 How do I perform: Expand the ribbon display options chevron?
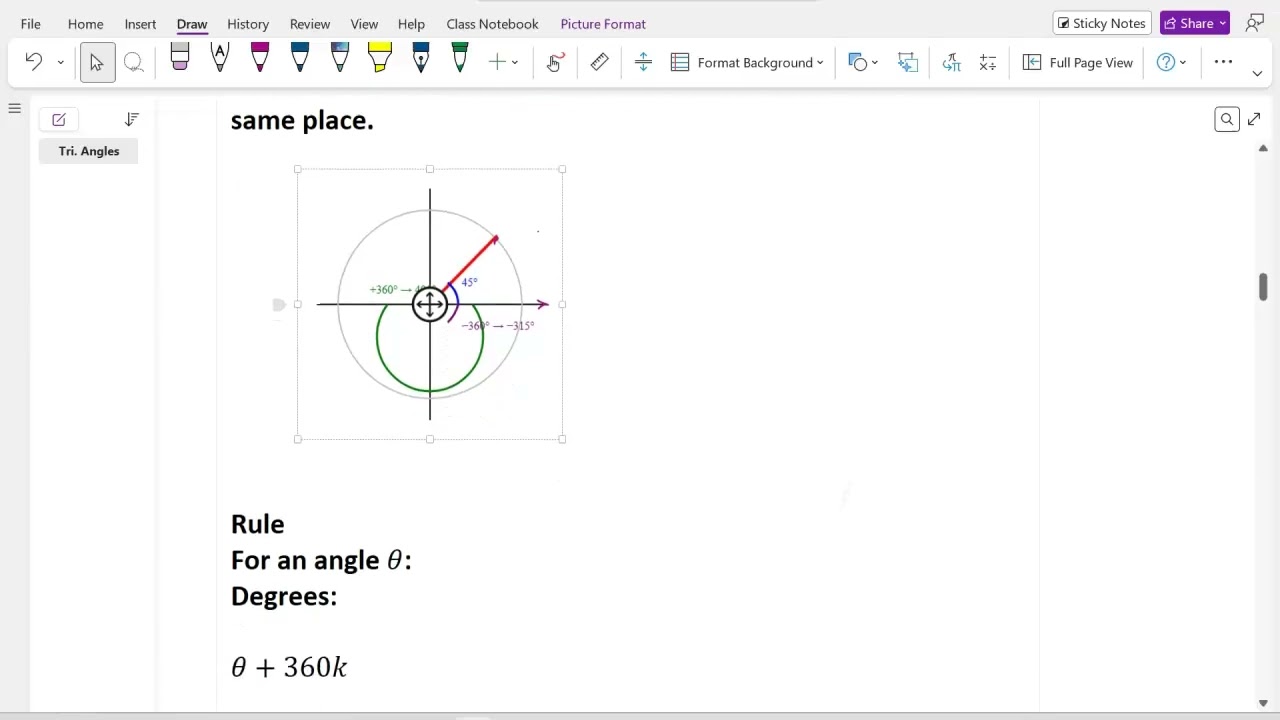[1257, 73]
